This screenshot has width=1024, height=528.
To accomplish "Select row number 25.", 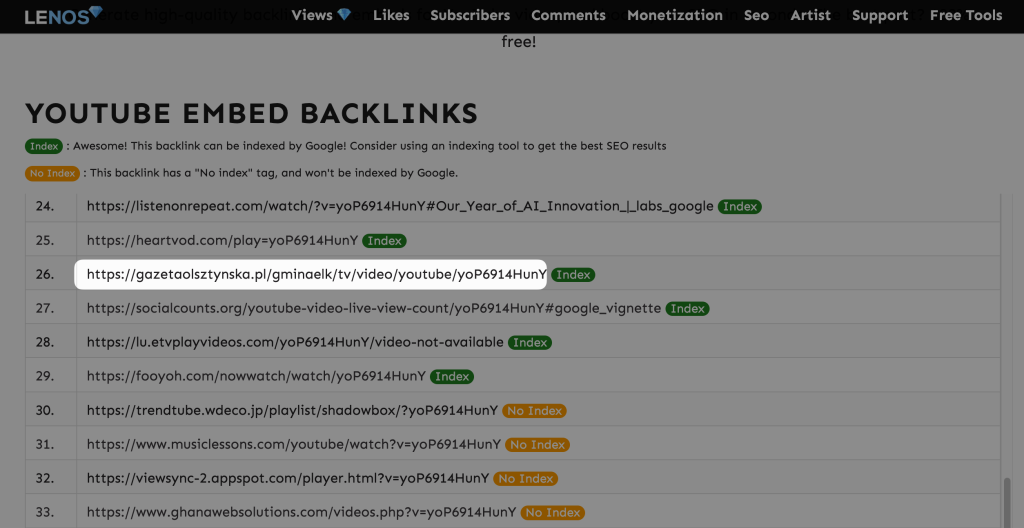I will coord(44,240).
